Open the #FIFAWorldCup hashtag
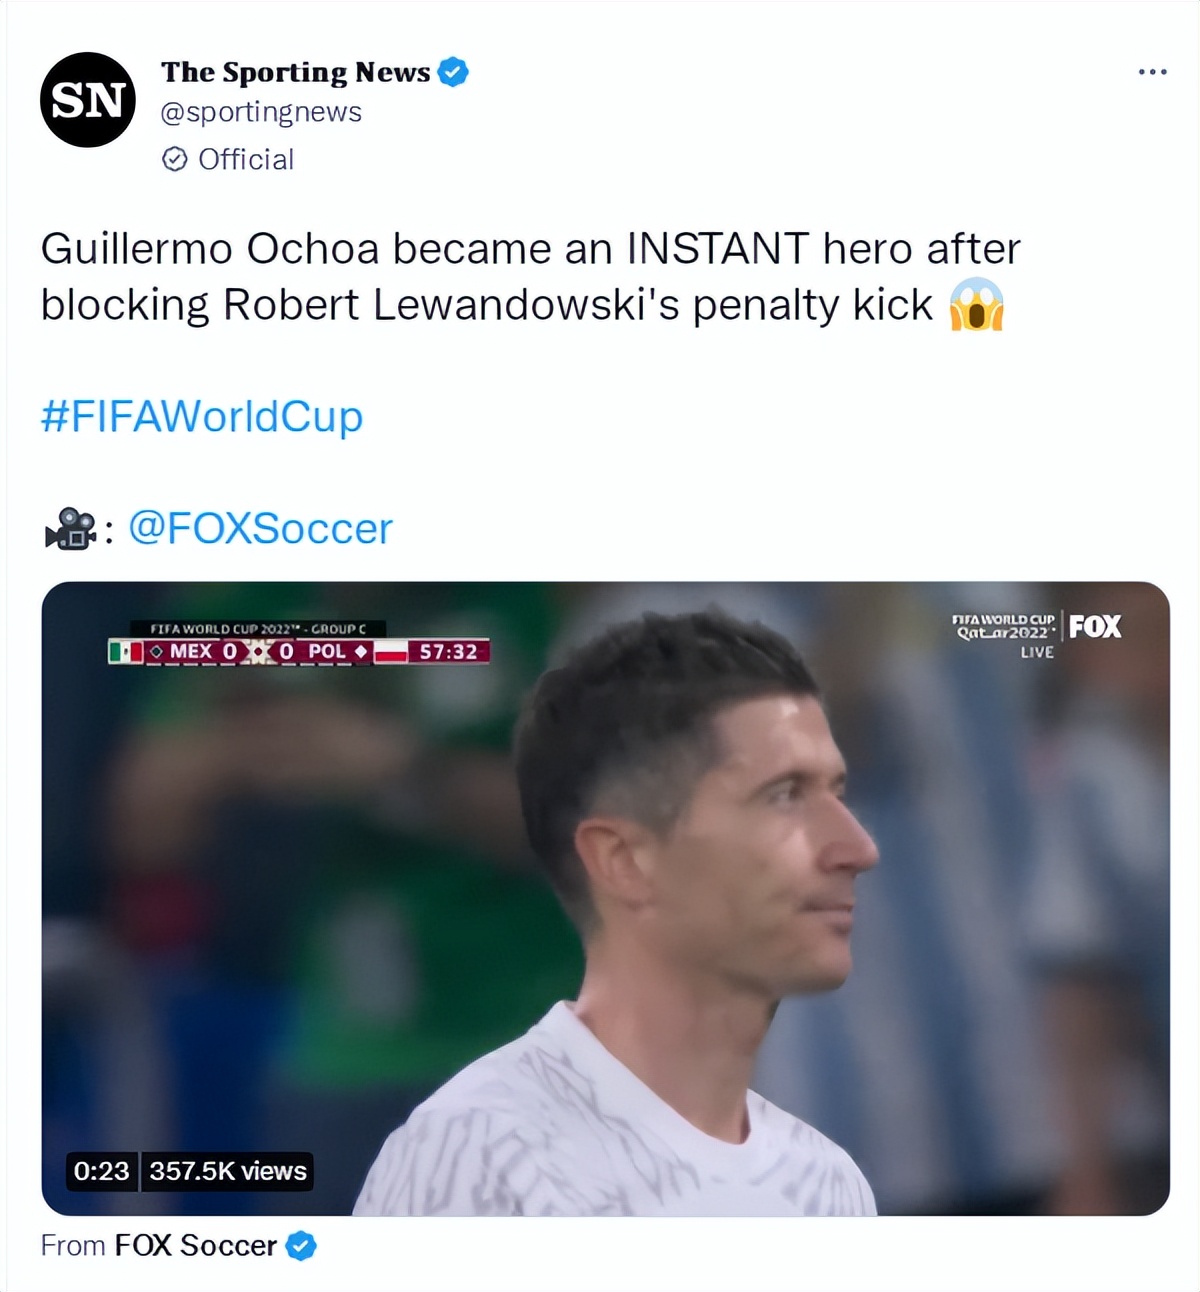 [x=201, y=416]
